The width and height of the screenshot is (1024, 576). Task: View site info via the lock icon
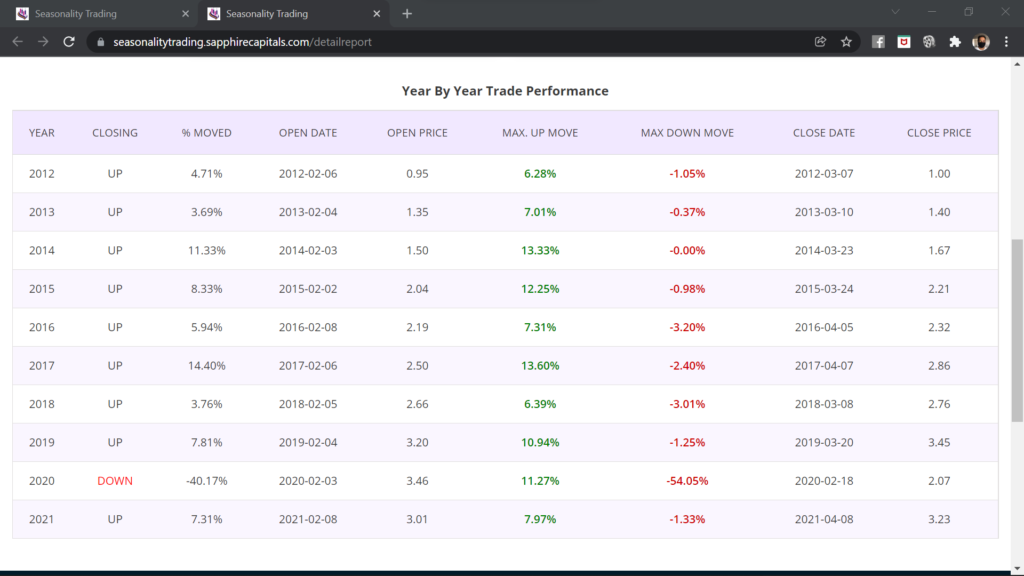[99, 42]
